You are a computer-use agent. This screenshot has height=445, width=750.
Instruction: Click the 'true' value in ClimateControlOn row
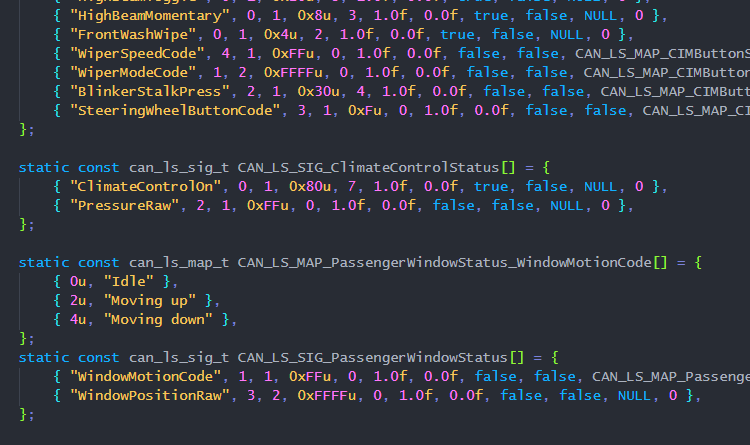coord(491,187)
